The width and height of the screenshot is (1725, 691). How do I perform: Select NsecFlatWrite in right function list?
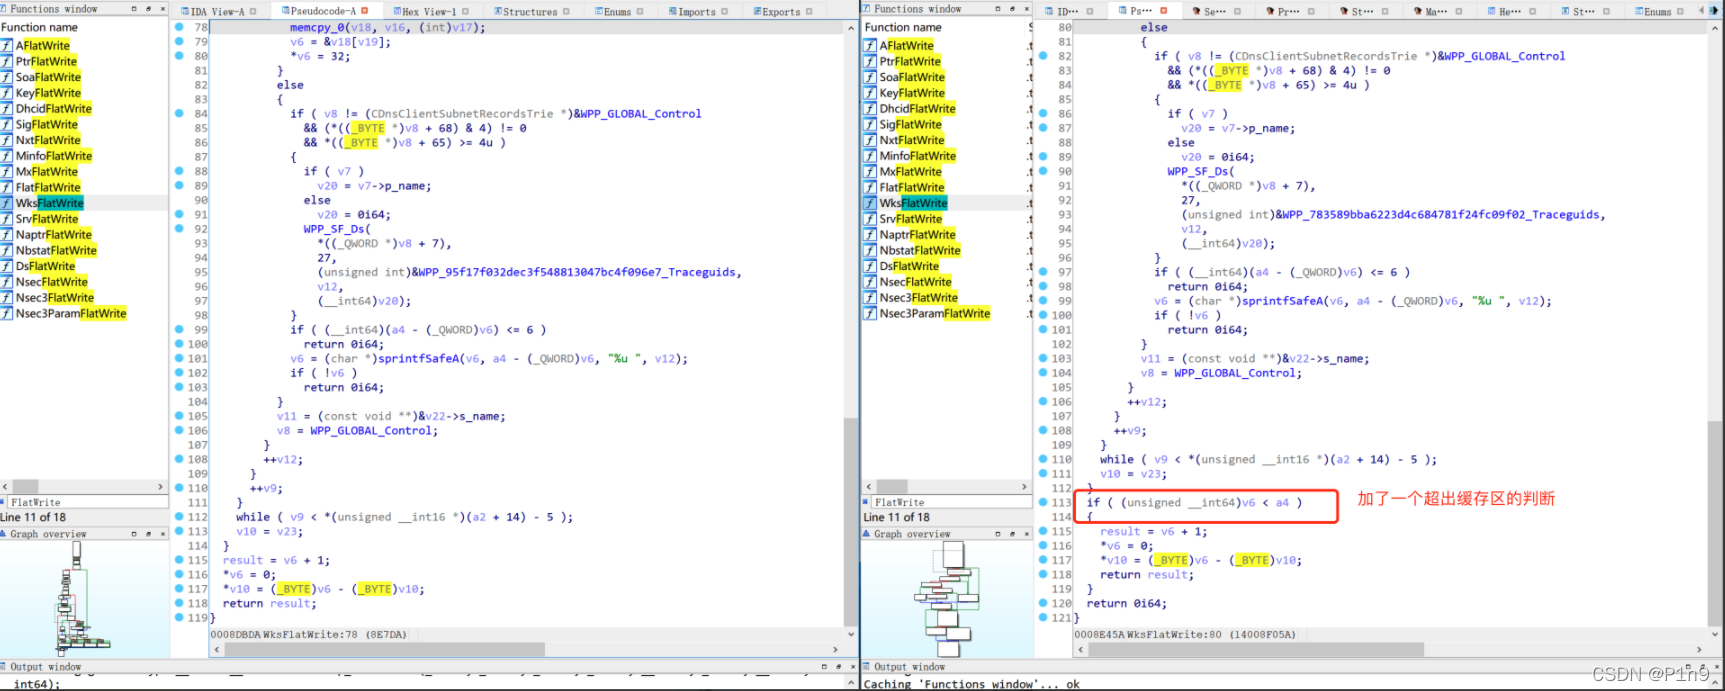click(915, 282)
